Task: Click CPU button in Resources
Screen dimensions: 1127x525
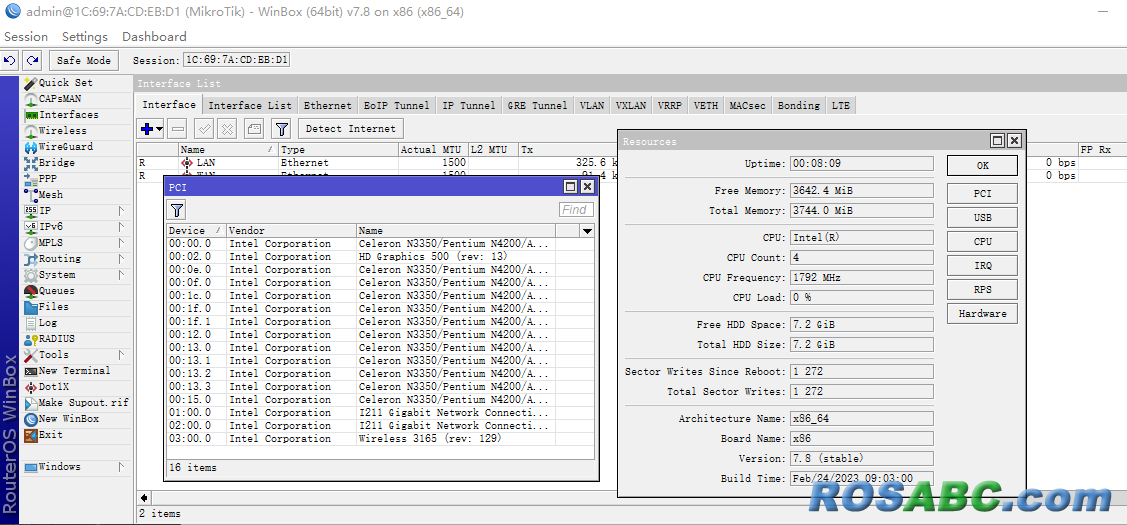Action: pyautogui.click(x=983, y=242)
